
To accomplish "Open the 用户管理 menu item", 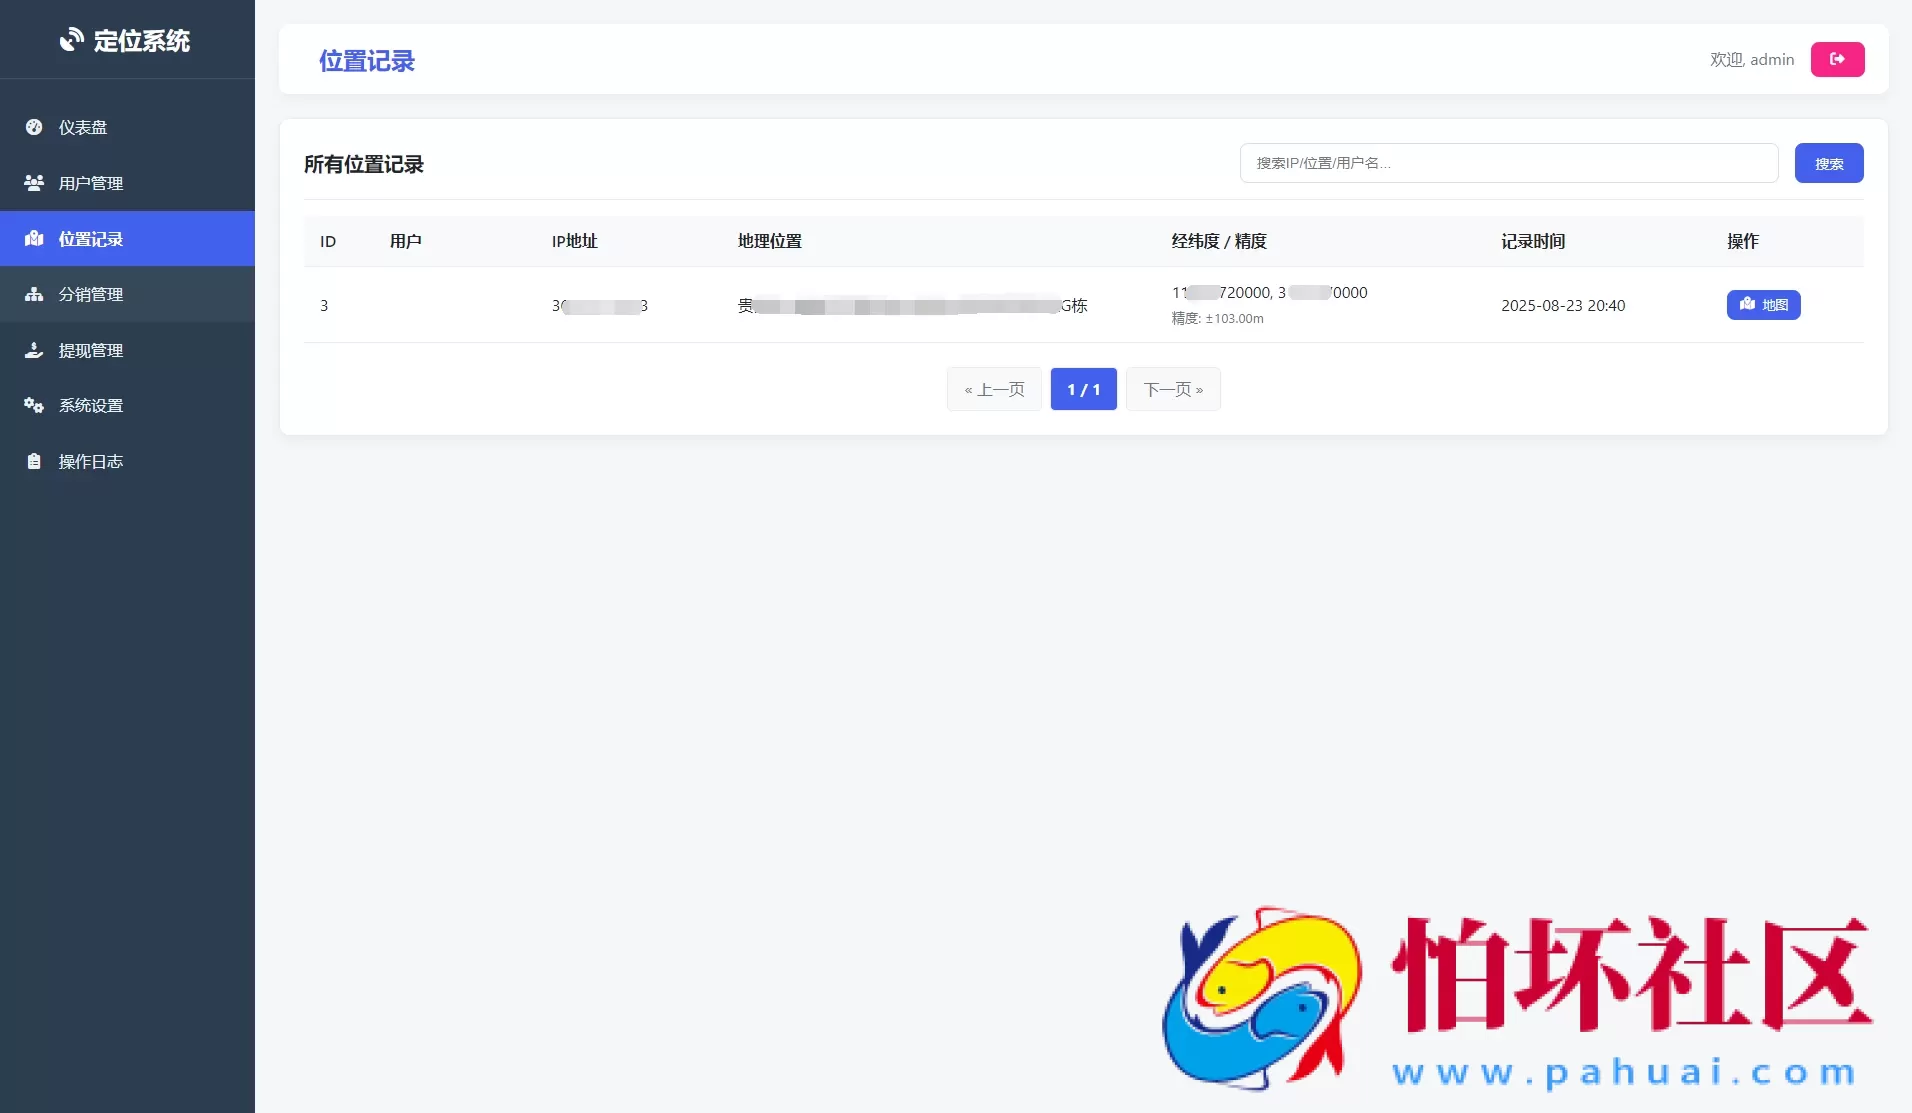I will click(91, 182).
